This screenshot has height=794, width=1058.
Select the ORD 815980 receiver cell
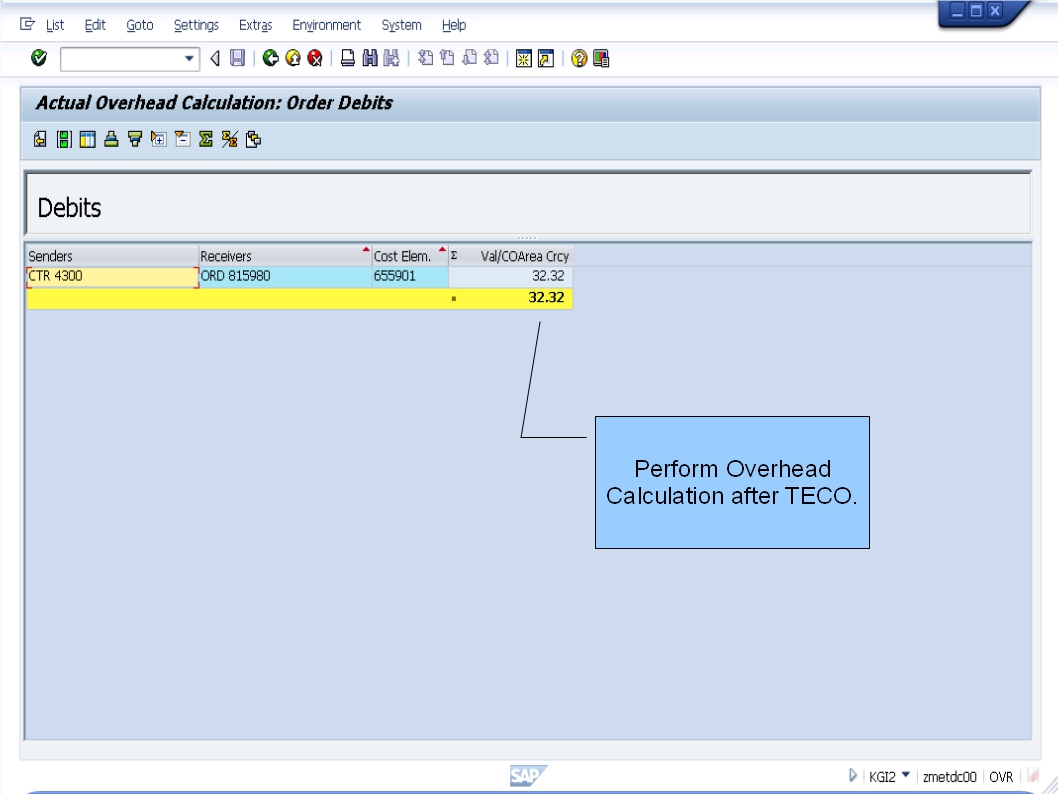pos(285,277)
